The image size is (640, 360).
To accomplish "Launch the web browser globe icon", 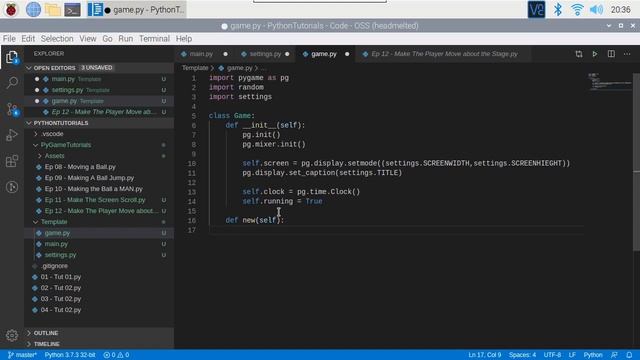I will point(33,9).
